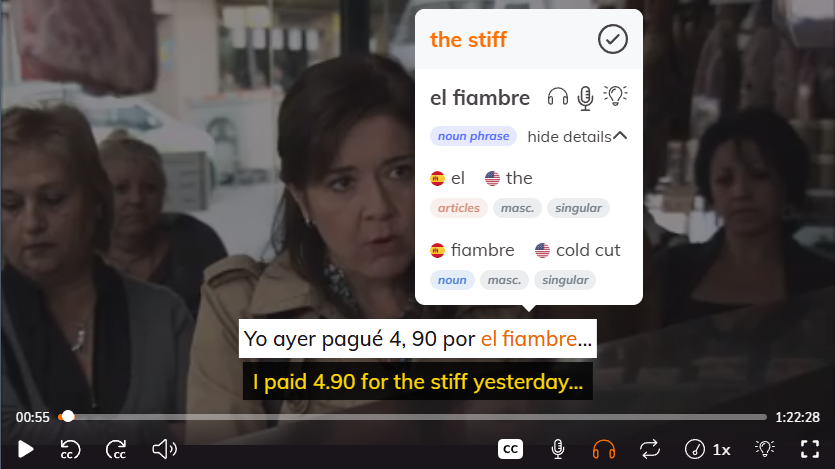Click the video progress bar

pyautogui.click(x=412, y=417)
